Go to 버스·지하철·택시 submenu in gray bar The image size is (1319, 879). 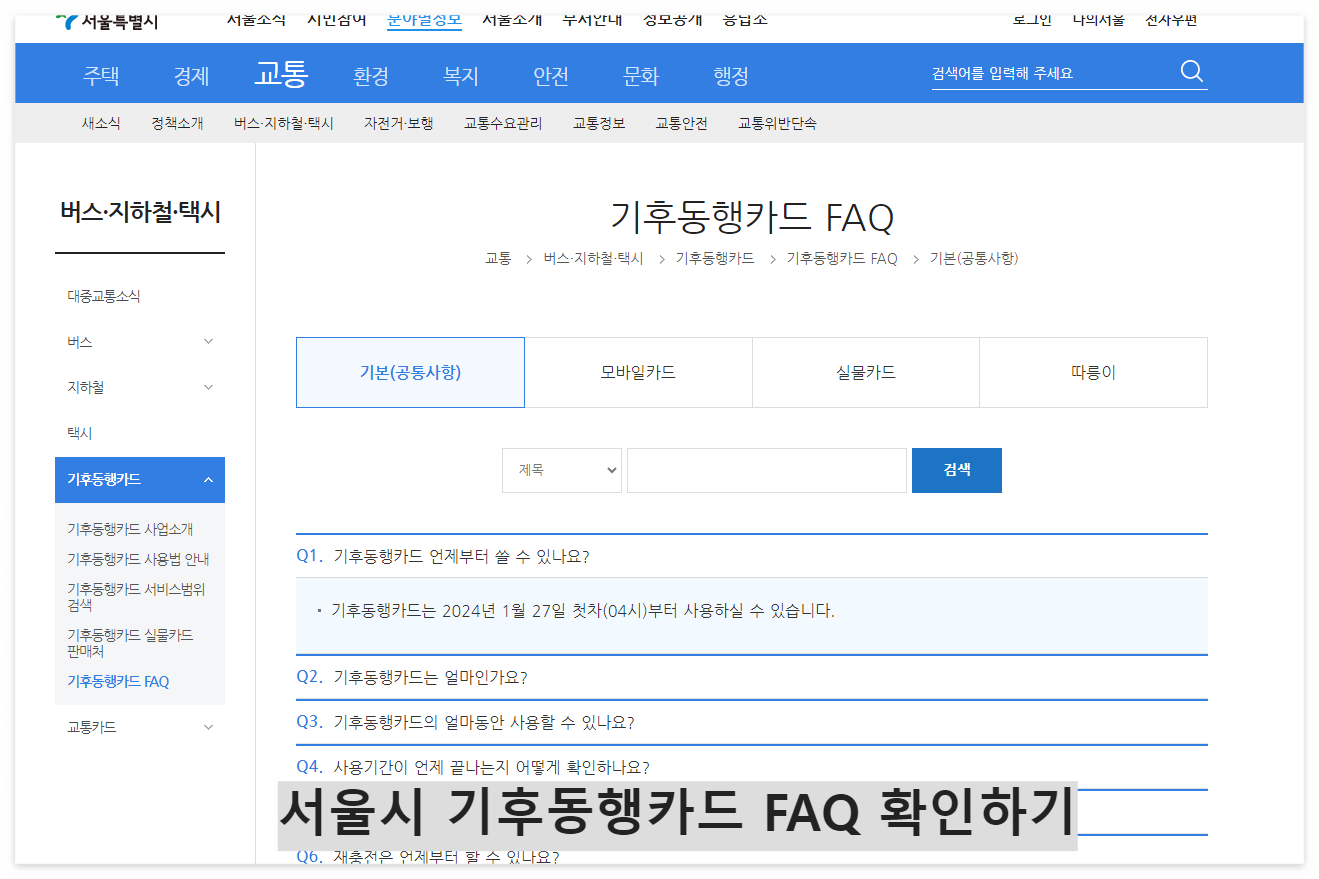tap(284, 123)
